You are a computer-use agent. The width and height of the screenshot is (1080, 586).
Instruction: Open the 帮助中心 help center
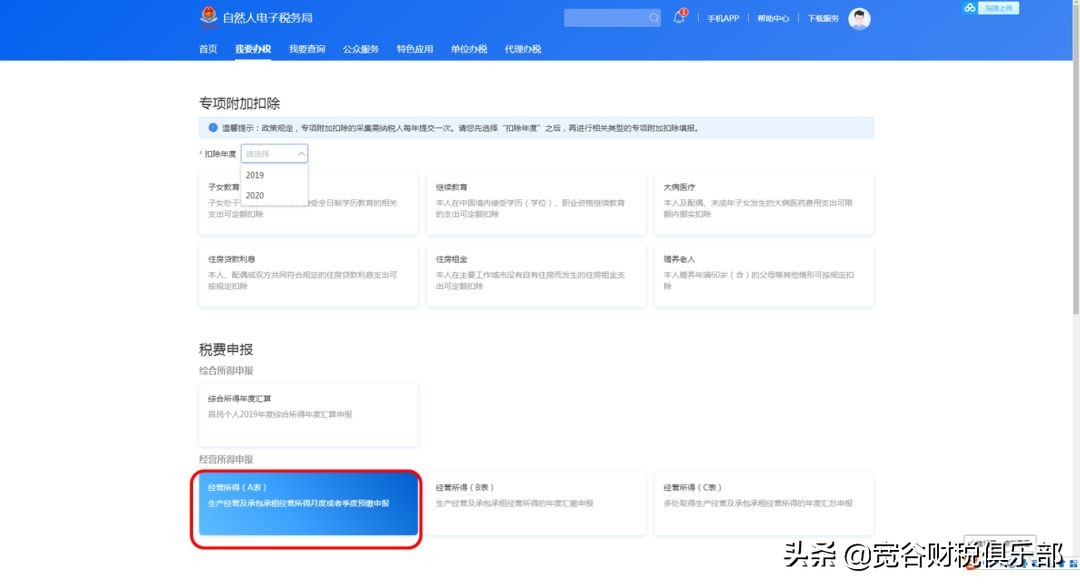click(775, 18)
